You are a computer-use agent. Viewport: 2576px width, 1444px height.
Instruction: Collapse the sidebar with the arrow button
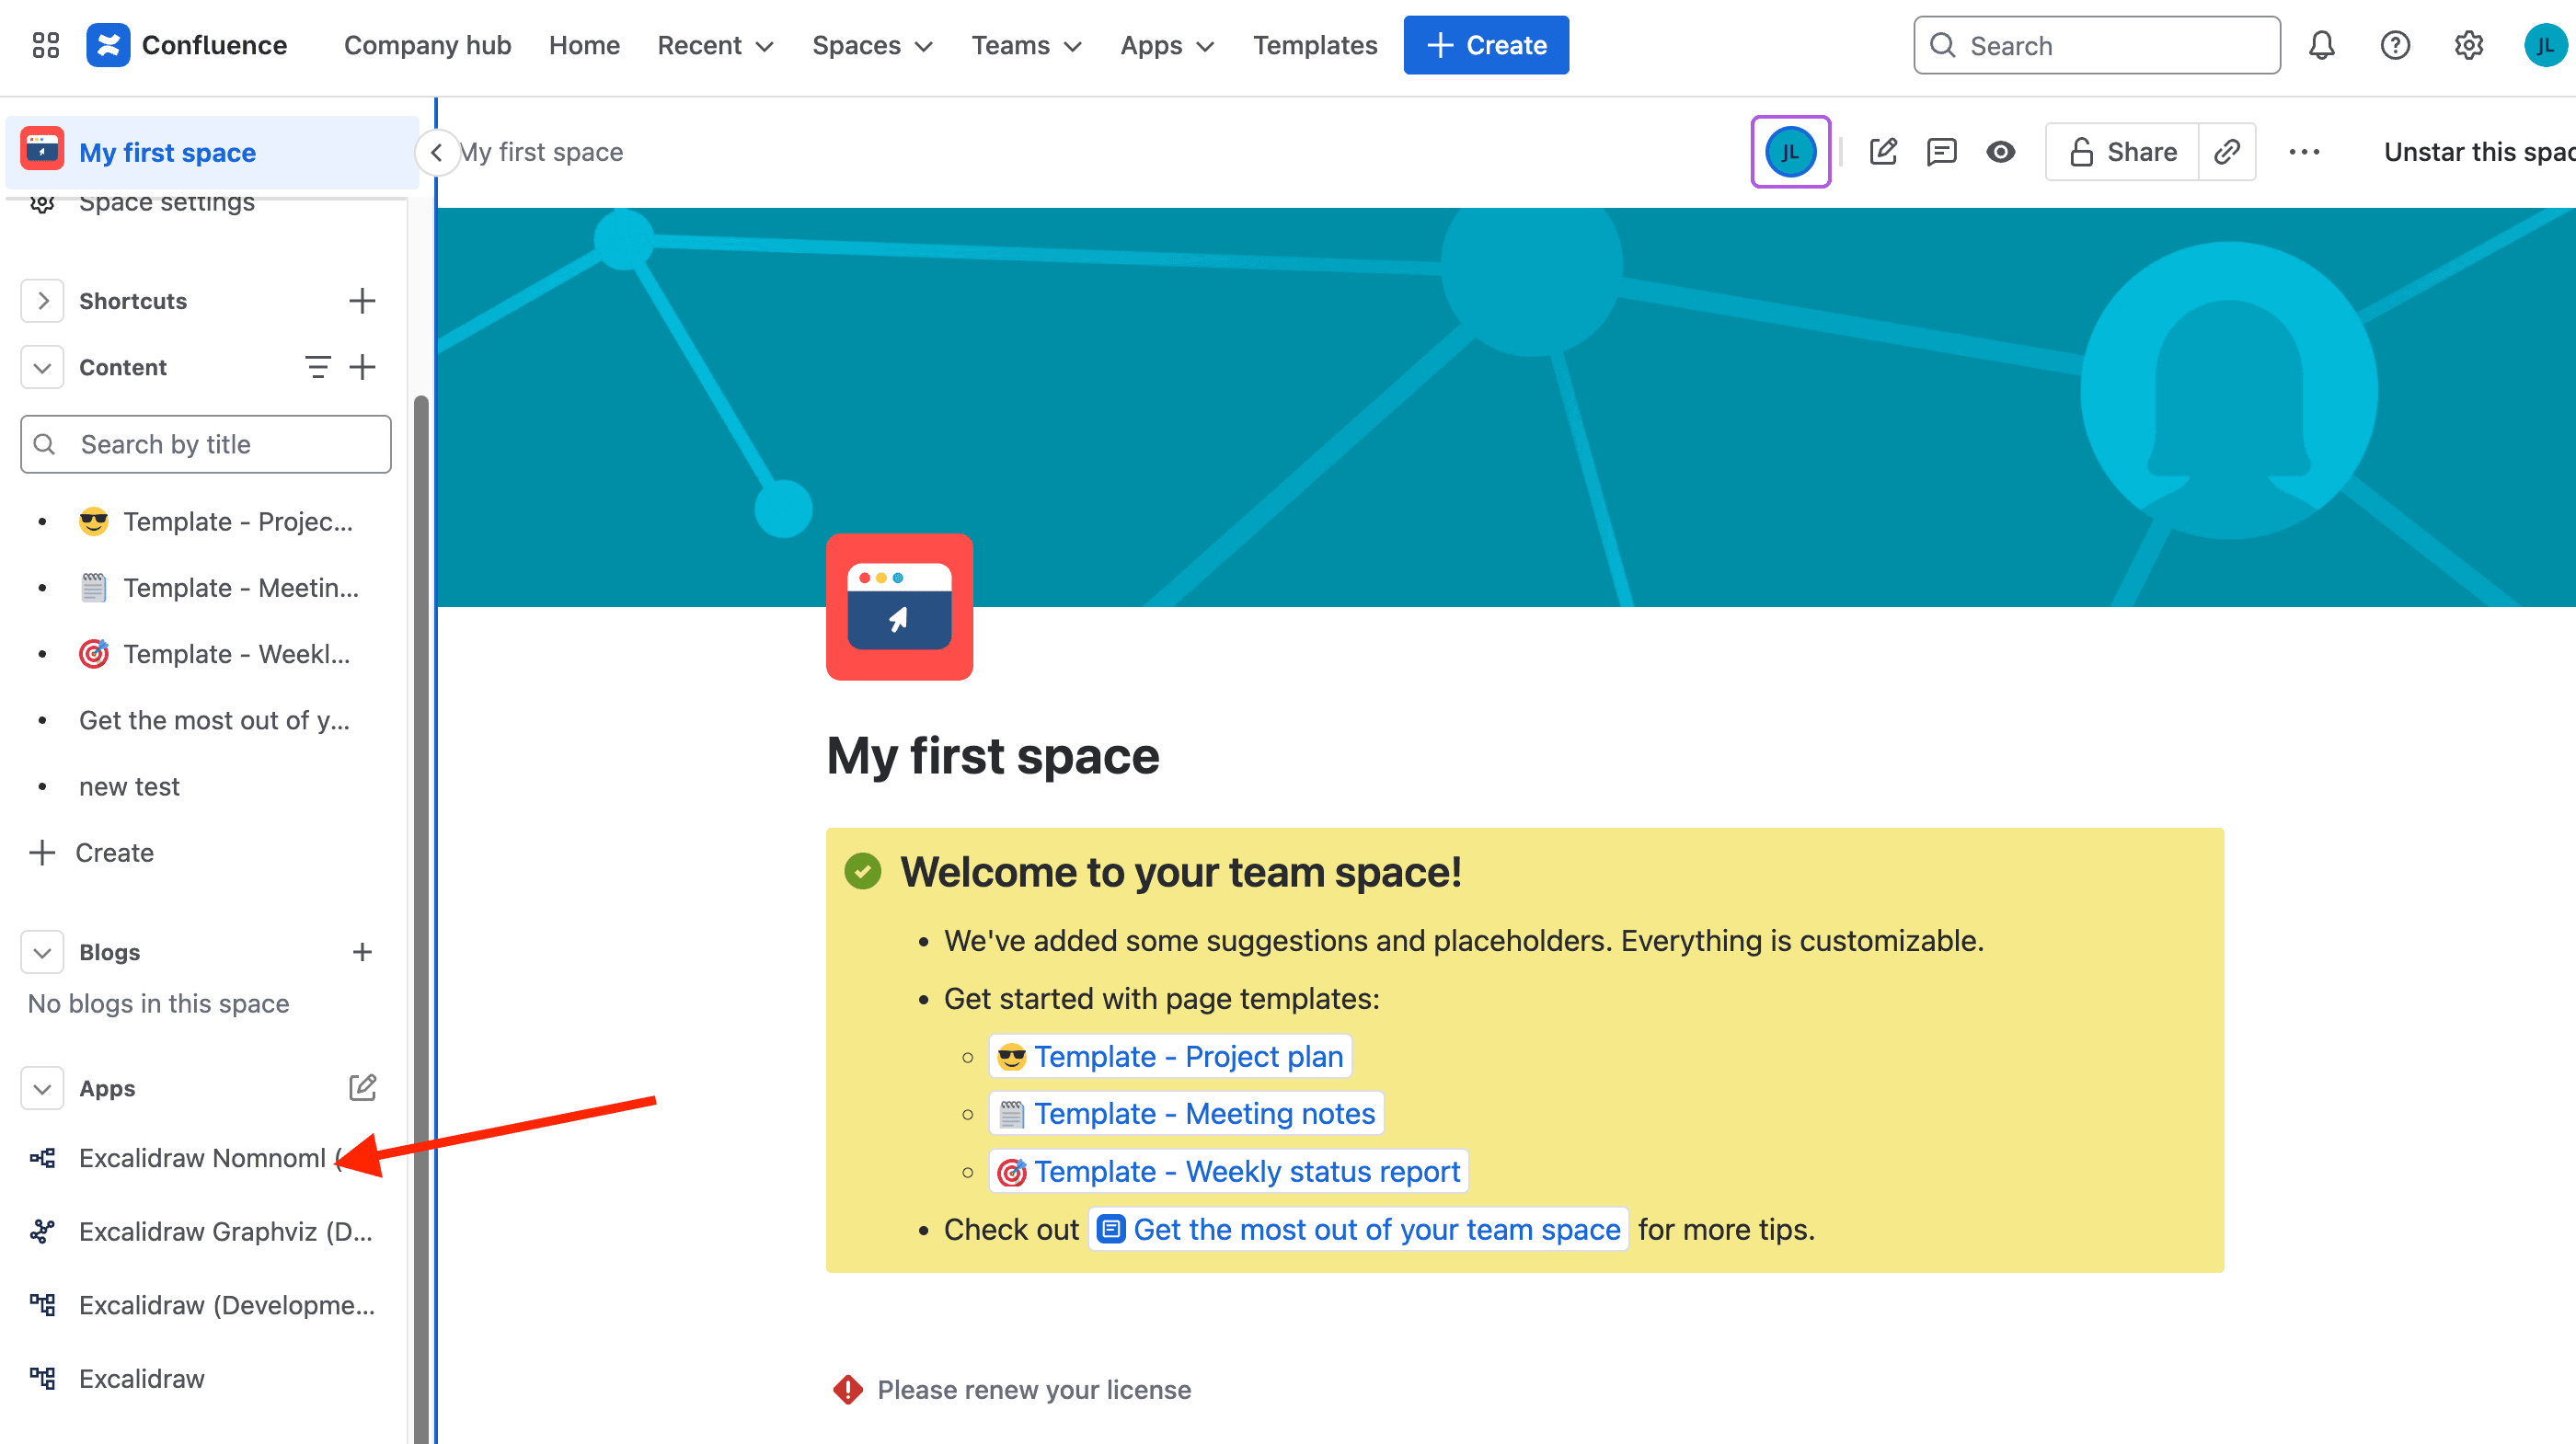pos(436,152)
